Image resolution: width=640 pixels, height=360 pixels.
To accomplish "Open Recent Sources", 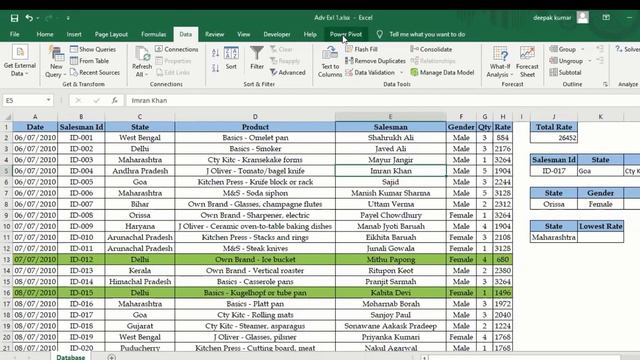I will click(x=95, y=72).
